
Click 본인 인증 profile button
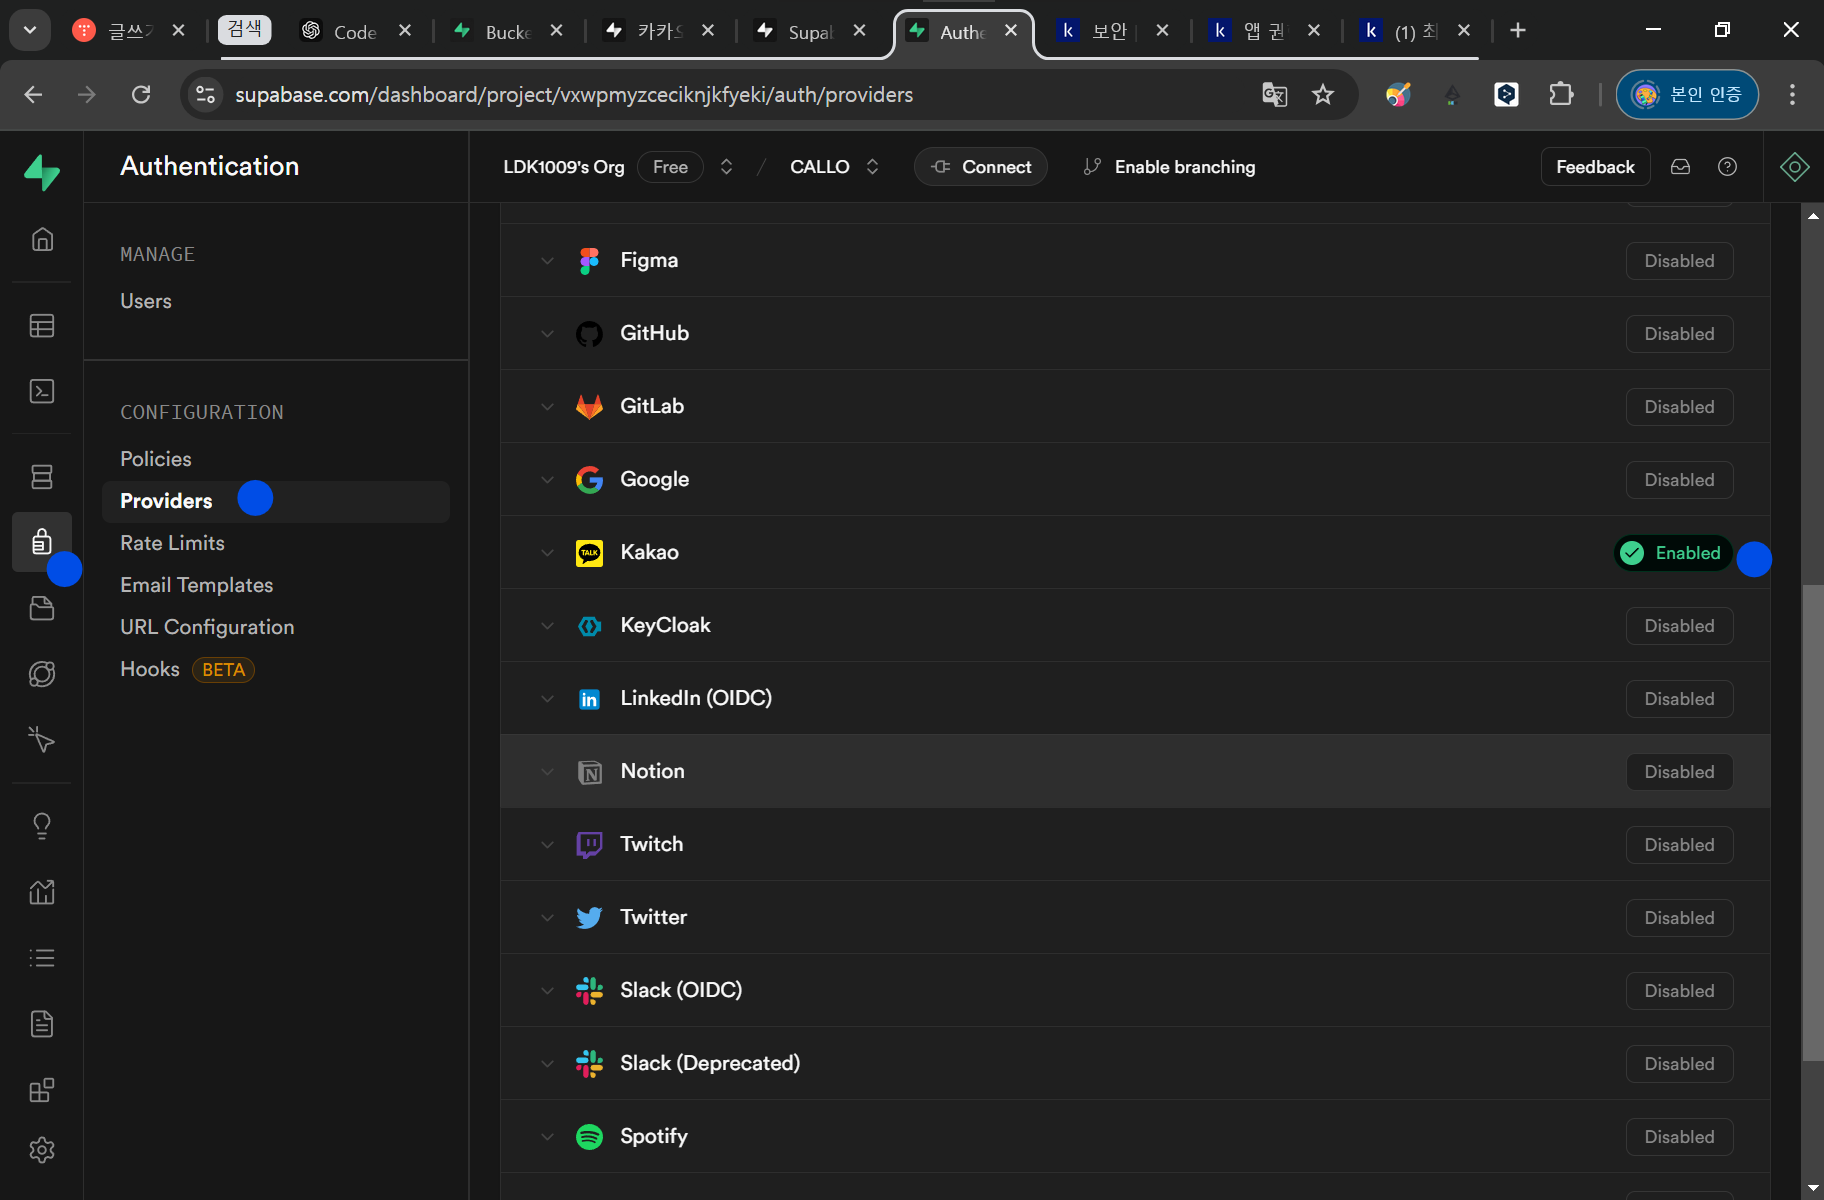[x=1687, y=95]
